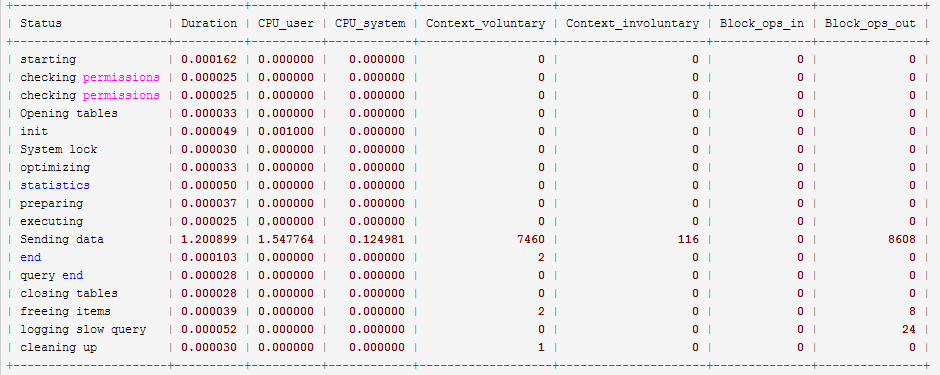
Task: Select CPU_system value 0.124981
Action: click(x=377, y=239)
